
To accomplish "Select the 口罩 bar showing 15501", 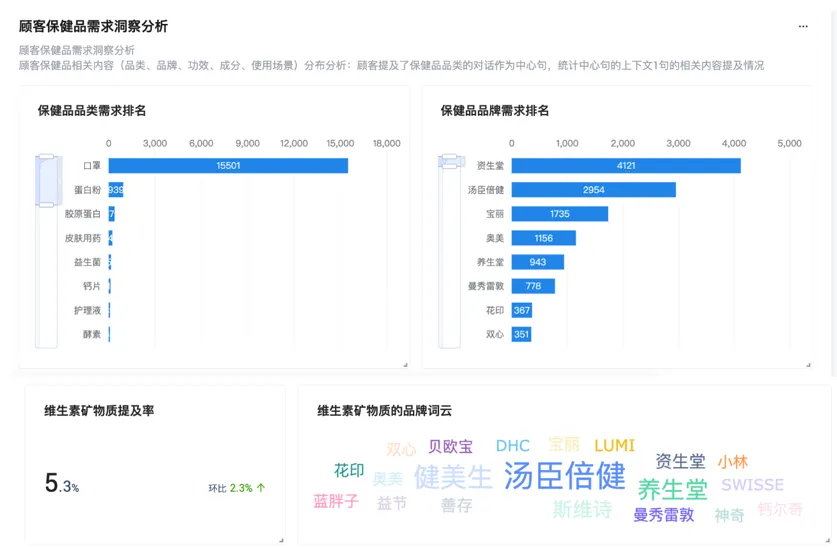I will (x=228, y=166).
